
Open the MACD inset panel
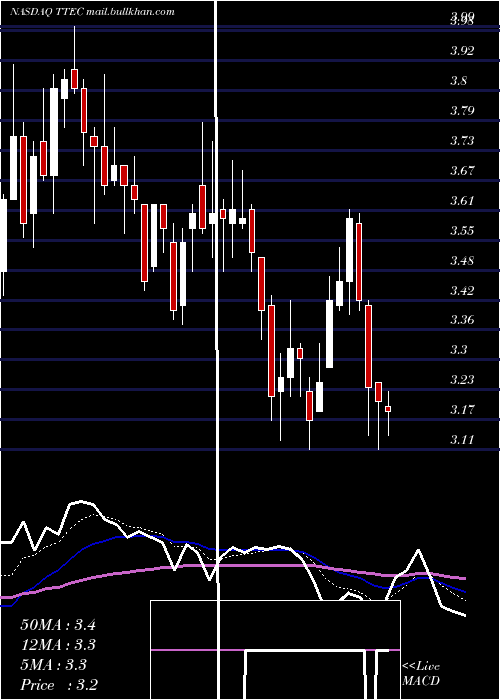click(x=275, y=650)
